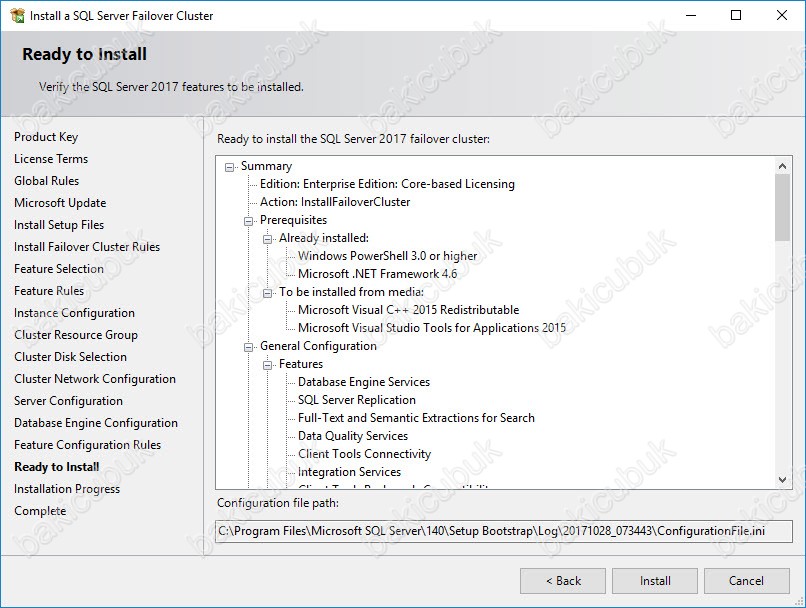Select the Already installed: label
Image resolution: width=806 pixels, height=608 pixels.
pos(324,238)
